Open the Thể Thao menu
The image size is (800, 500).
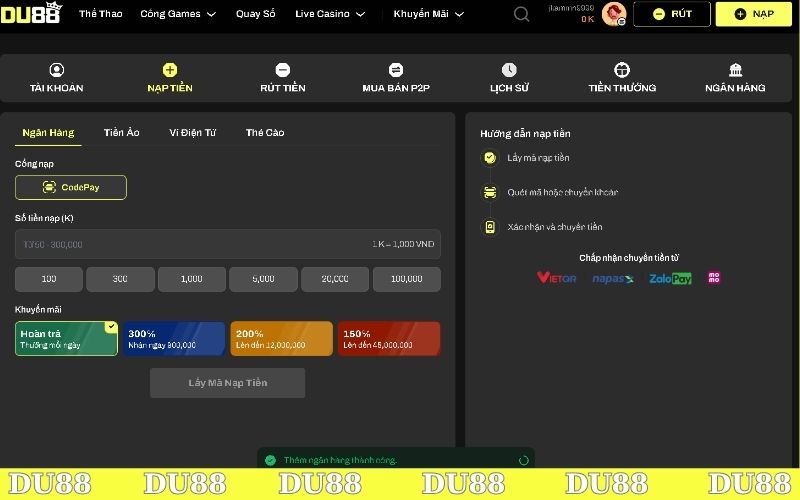point(101,14)
